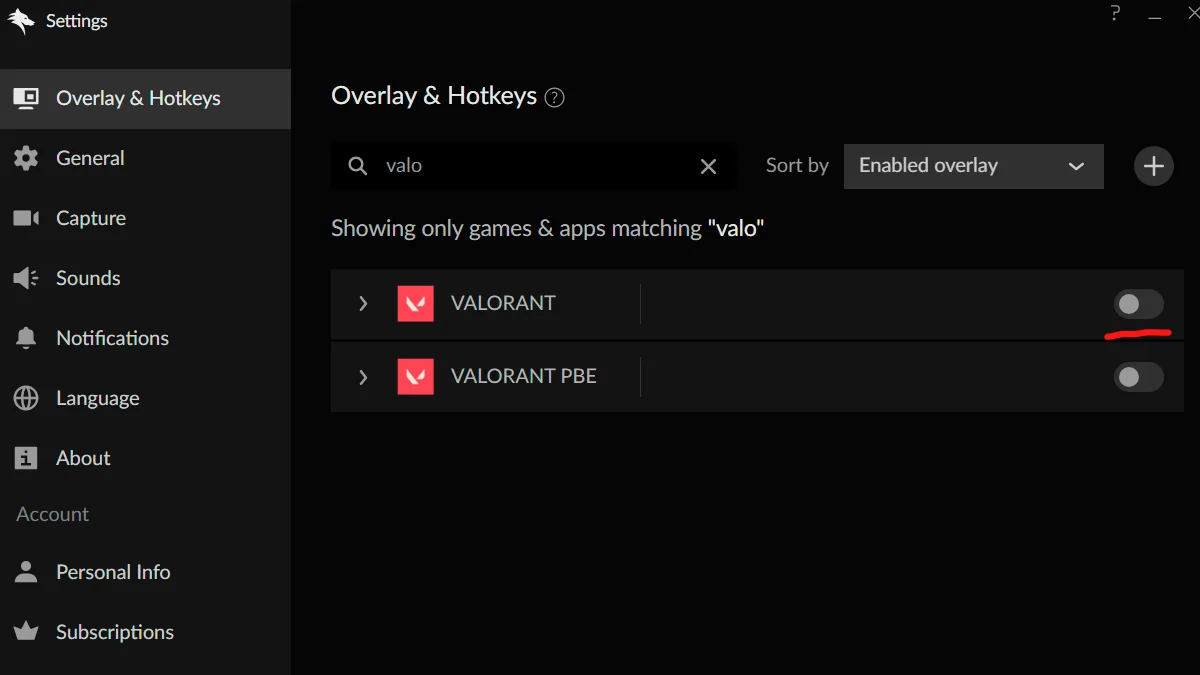Open the Overlay & Hotkeys settings section
Image resolution: width=1200 pixels, height=675 pixels.
click(x=145, y=98)
